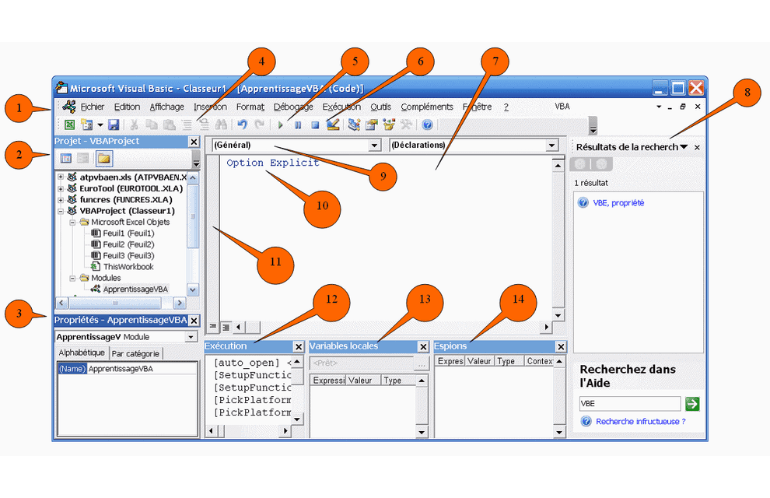The width and height of the screenshot is (770, 498).
Task: Switch to Procedure View at code pane bottom
Action: tap(213, 327)
